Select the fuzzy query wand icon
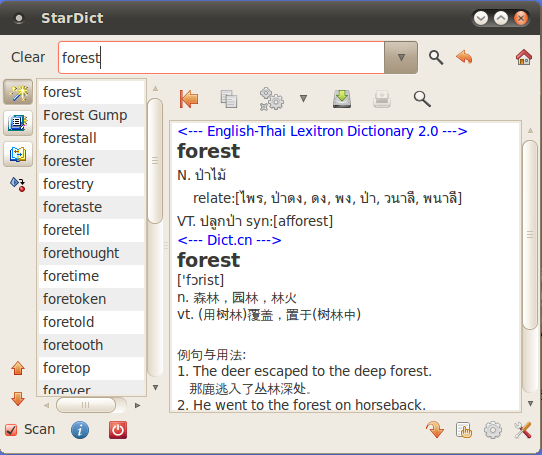This screenshot has height=455, width=542. pyautogui.click(x=18, y=92)
